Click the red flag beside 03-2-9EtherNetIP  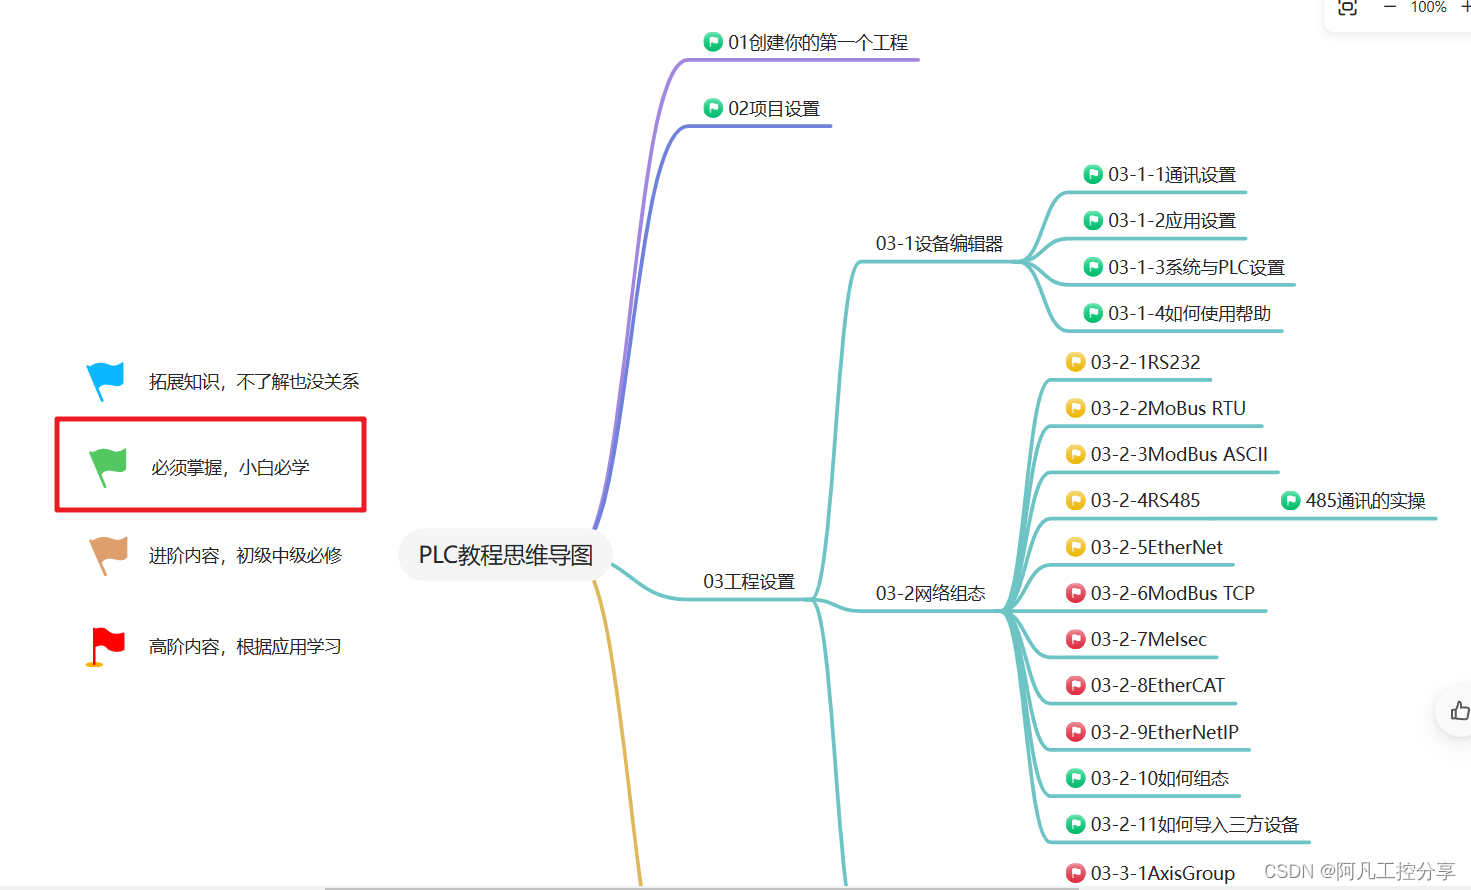click(1076, 732)
